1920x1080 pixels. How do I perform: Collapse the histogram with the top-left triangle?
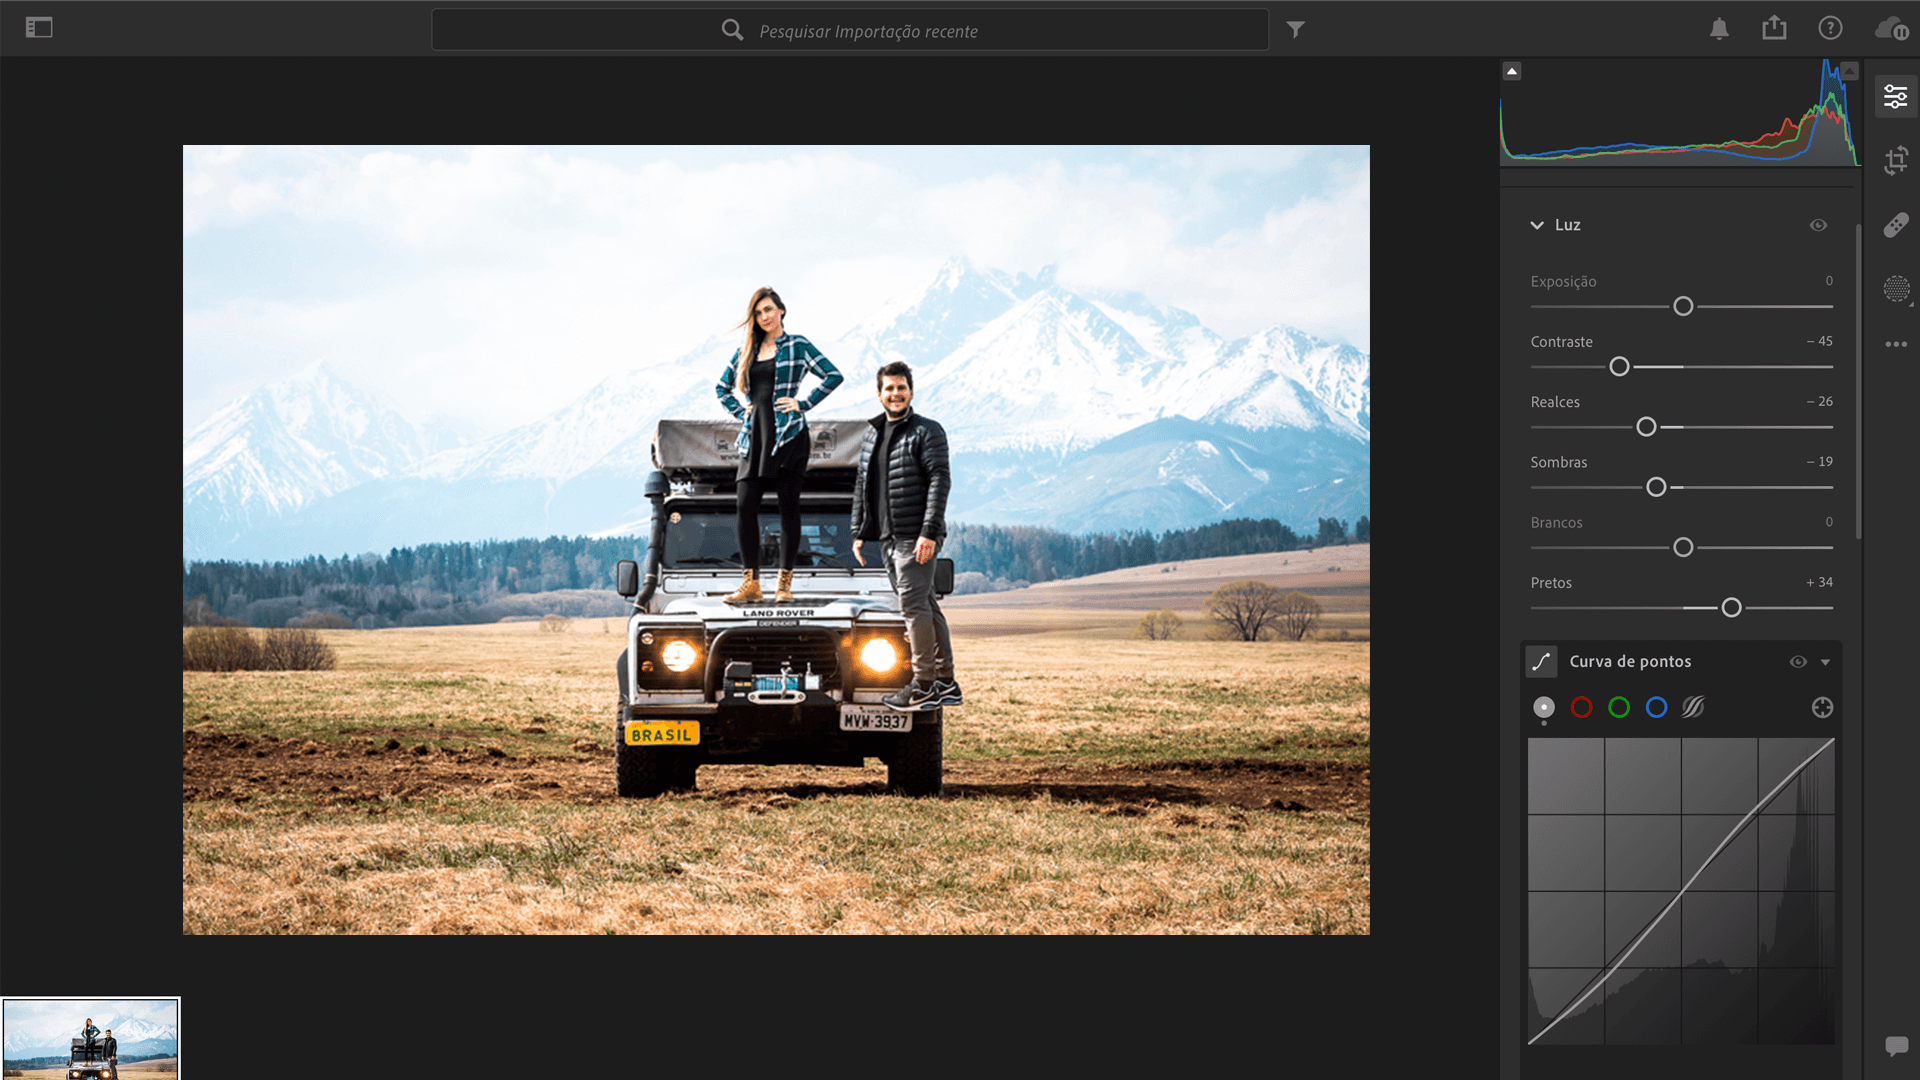(1512, 71)
